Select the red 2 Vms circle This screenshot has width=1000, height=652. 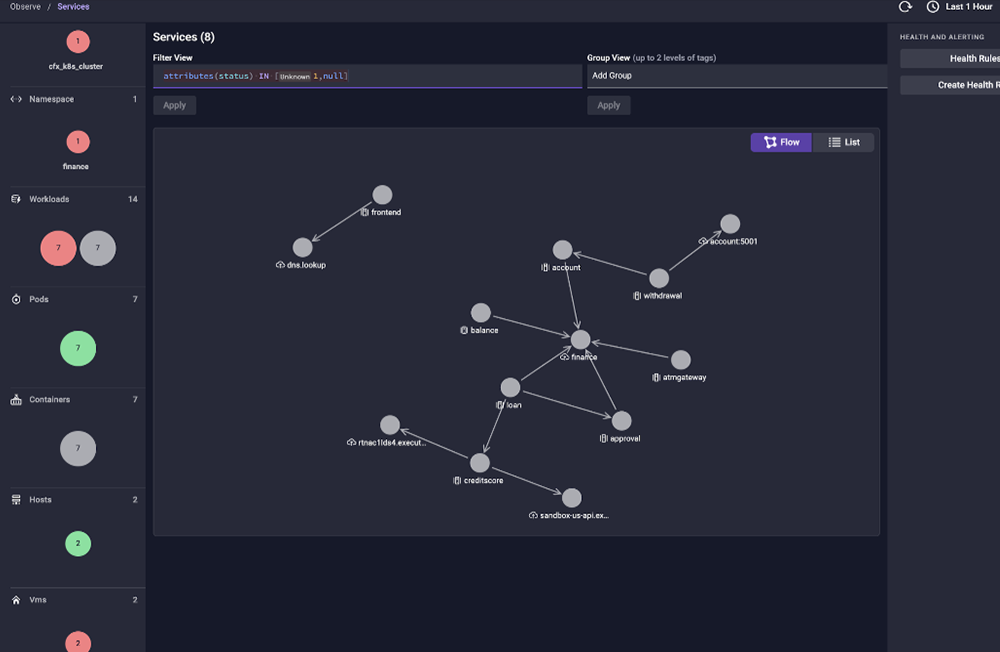[x=78, y=642]
